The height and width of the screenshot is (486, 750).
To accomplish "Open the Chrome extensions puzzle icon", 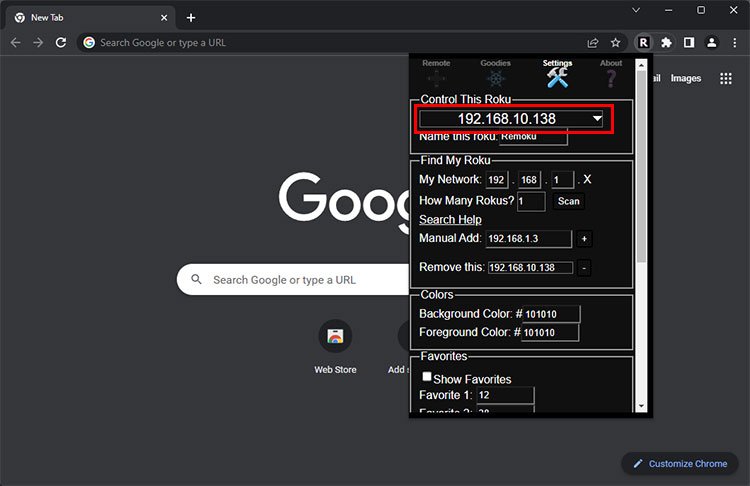I will click(x=666, y=43).
